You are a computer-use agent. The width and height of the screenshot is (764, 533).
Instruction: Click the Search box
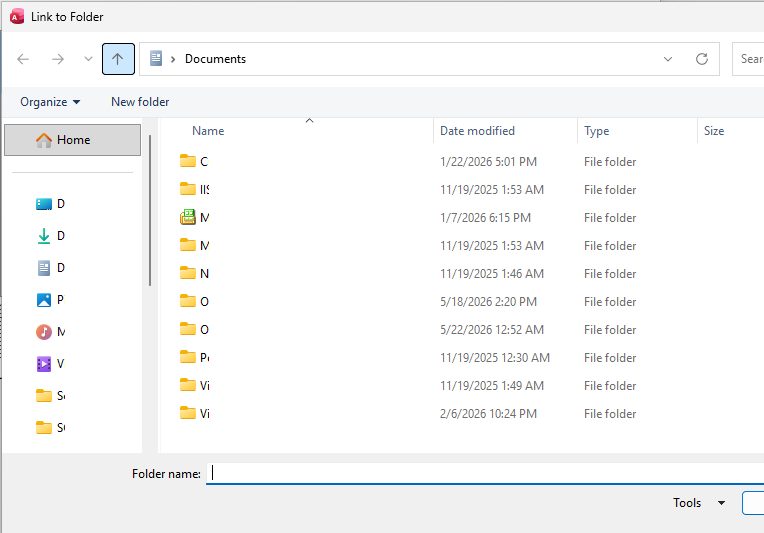click(x=748, y=59)
